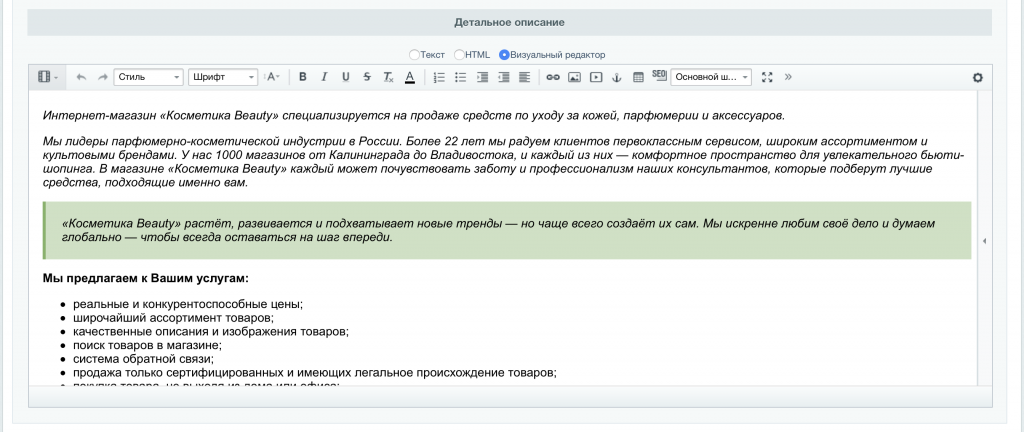Toggle italic formatting
This screenshot has width=1024, height=432.
tap(324, 77)
